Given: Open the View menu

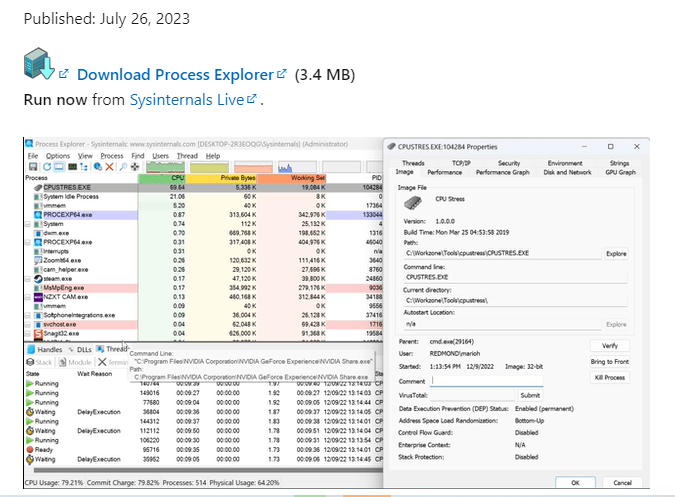Looking at the screenshot, I should [x=85, y=156].
